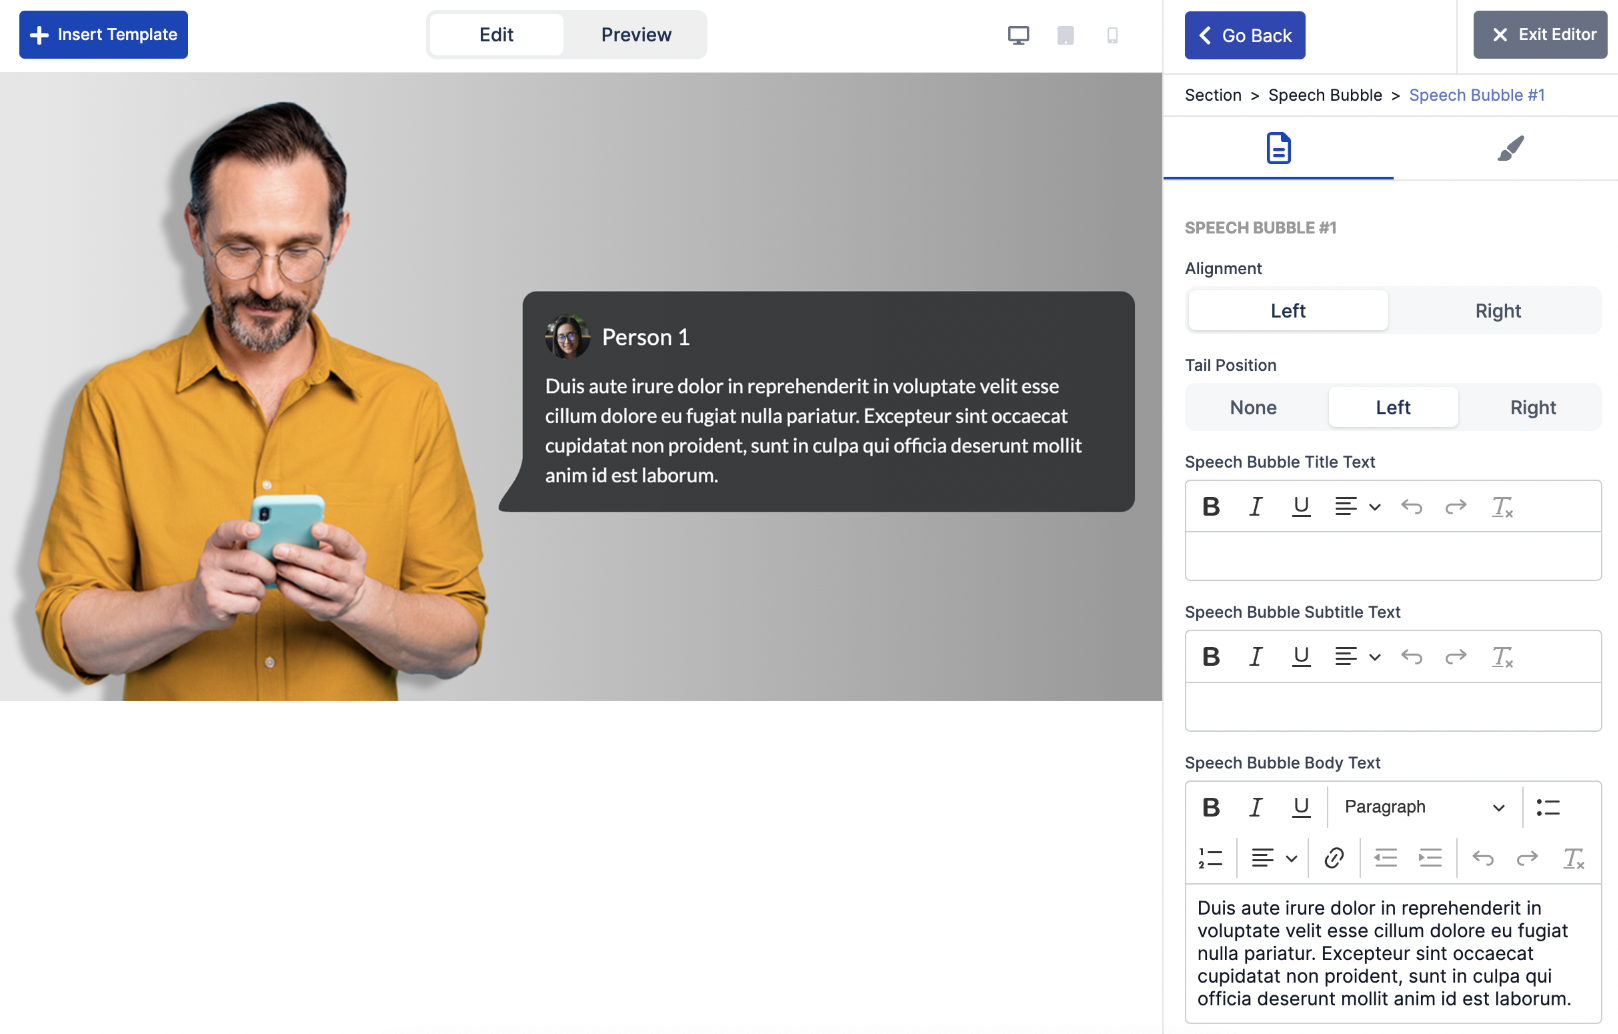Switch to Preview mode tab
Viewport: 1618px width, 1034px height.
pyautogui.click(x=636, y=35)
